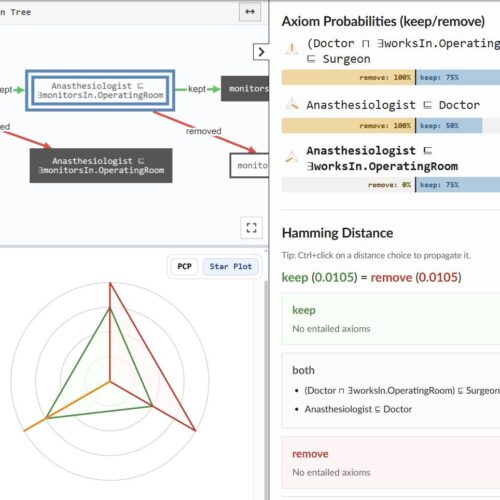This screenshot has height=500, width=500.
Task: Choose the remove (0.0105) distance option
Action: coord(416,277)
